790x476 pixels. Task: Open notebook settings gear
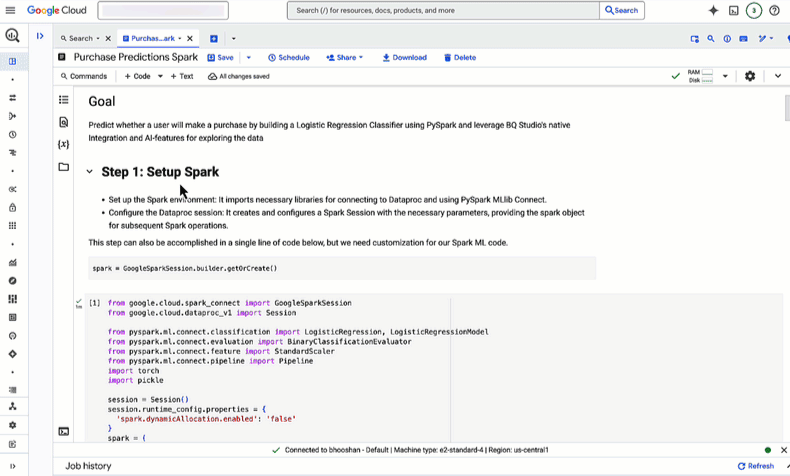point(750,76)
